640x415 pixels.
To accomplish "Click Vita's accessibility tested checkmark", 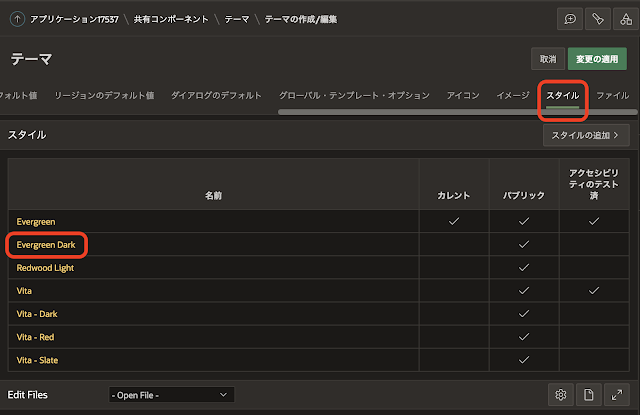I will point(594,291).
